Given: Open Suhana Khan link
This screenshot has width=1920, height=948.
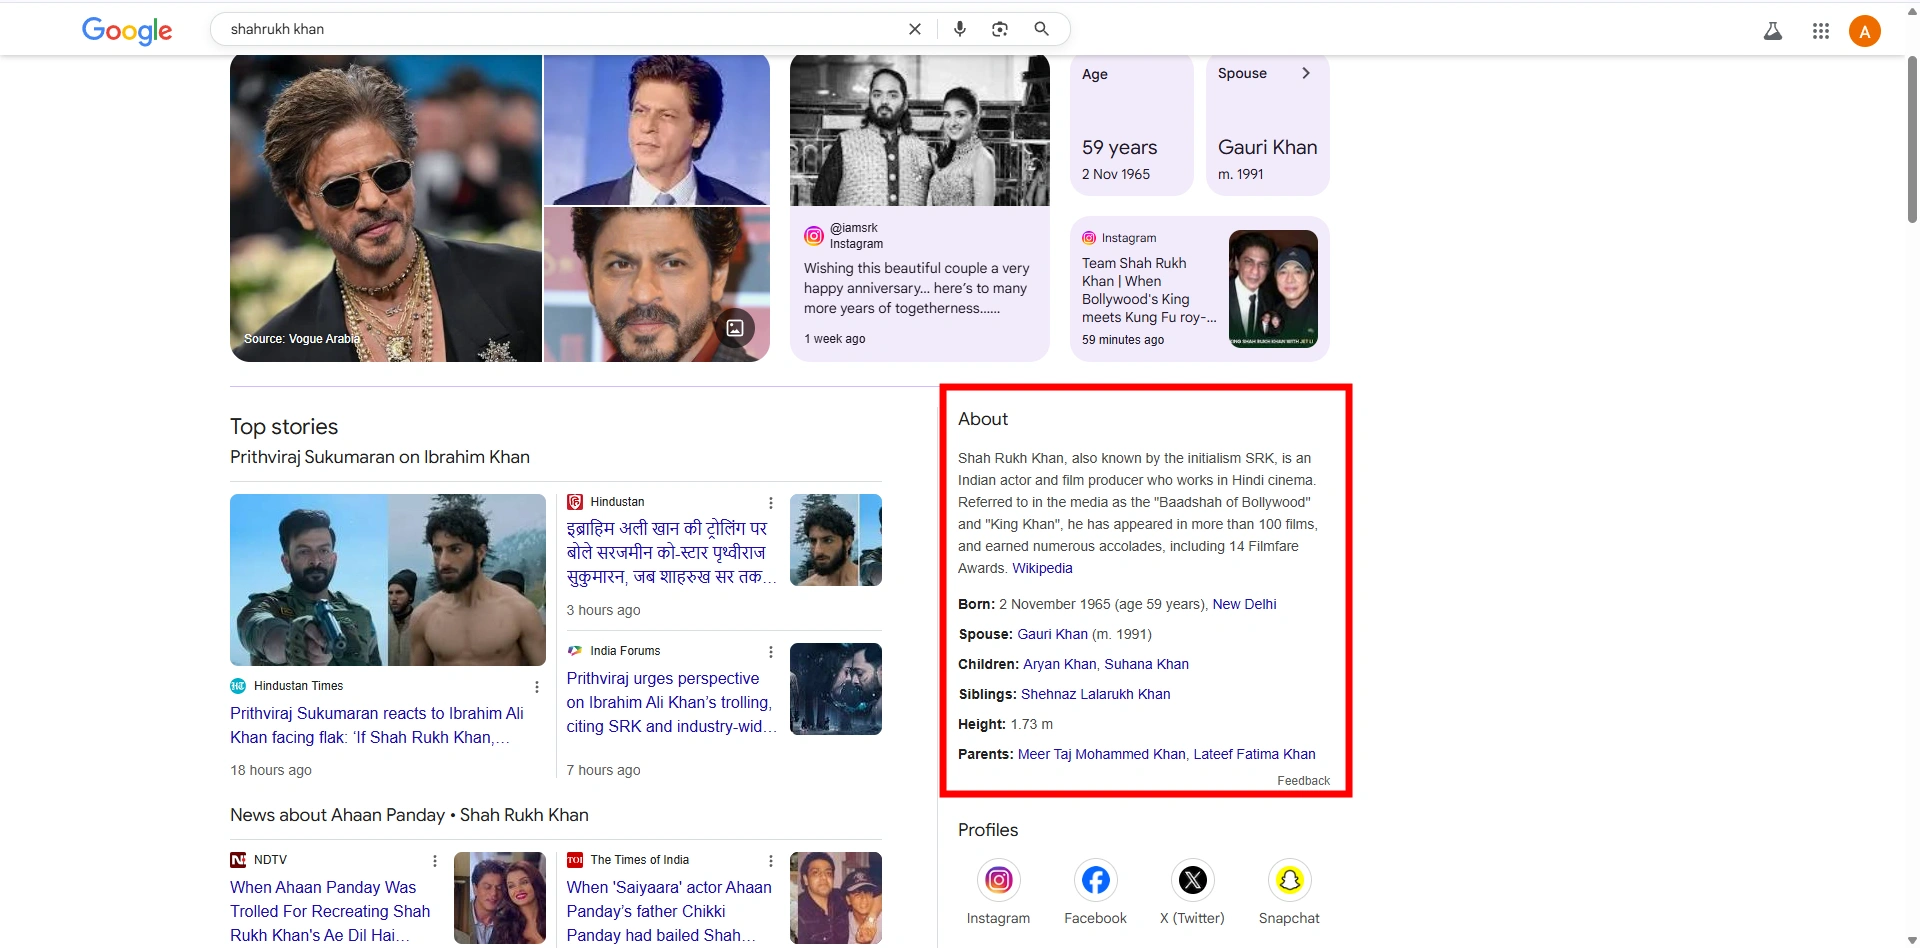Looking at the screenshot, I should (1146, 664).
